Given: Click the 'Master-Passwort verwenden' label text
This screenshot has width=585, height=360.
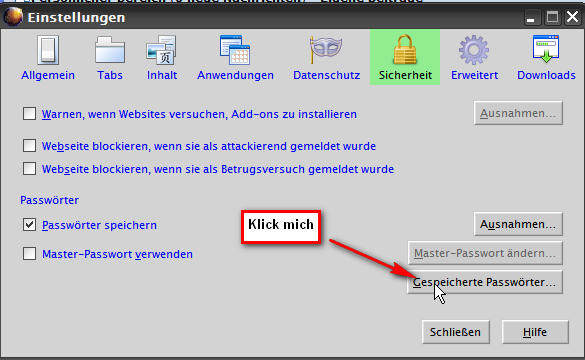Looking at the screenshot, I should 117,254.
